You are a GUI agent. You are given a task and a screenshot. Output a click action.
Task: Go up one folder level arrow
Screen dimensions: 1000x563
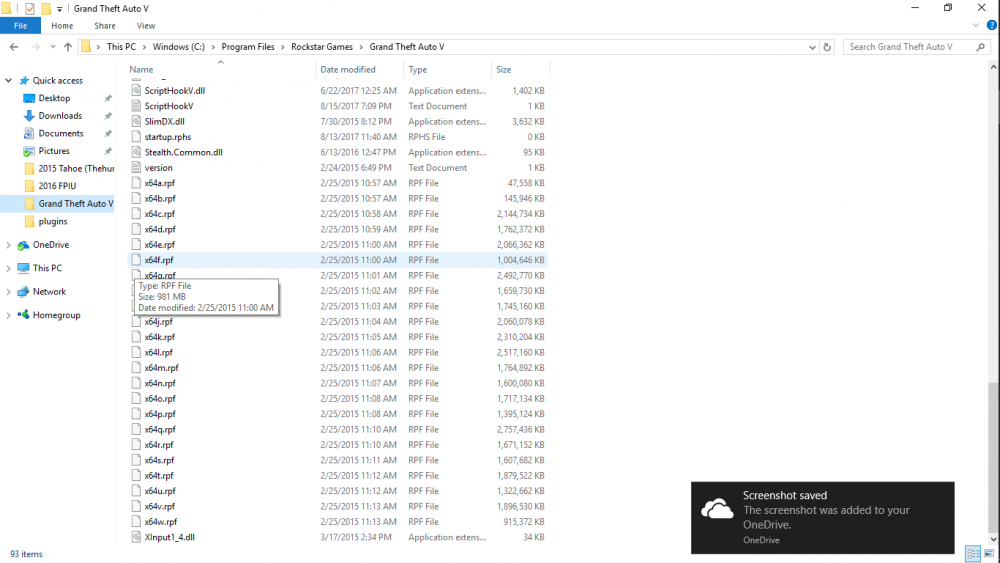click(x=68, y=47)
